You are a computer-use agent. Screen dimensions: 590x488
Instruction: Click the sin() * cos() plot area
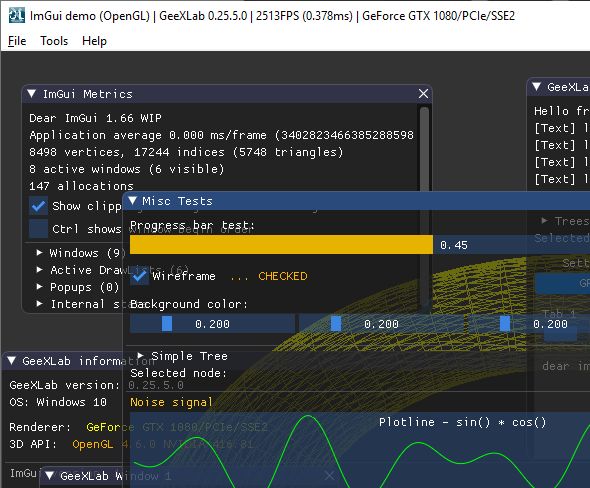point(360,450)
